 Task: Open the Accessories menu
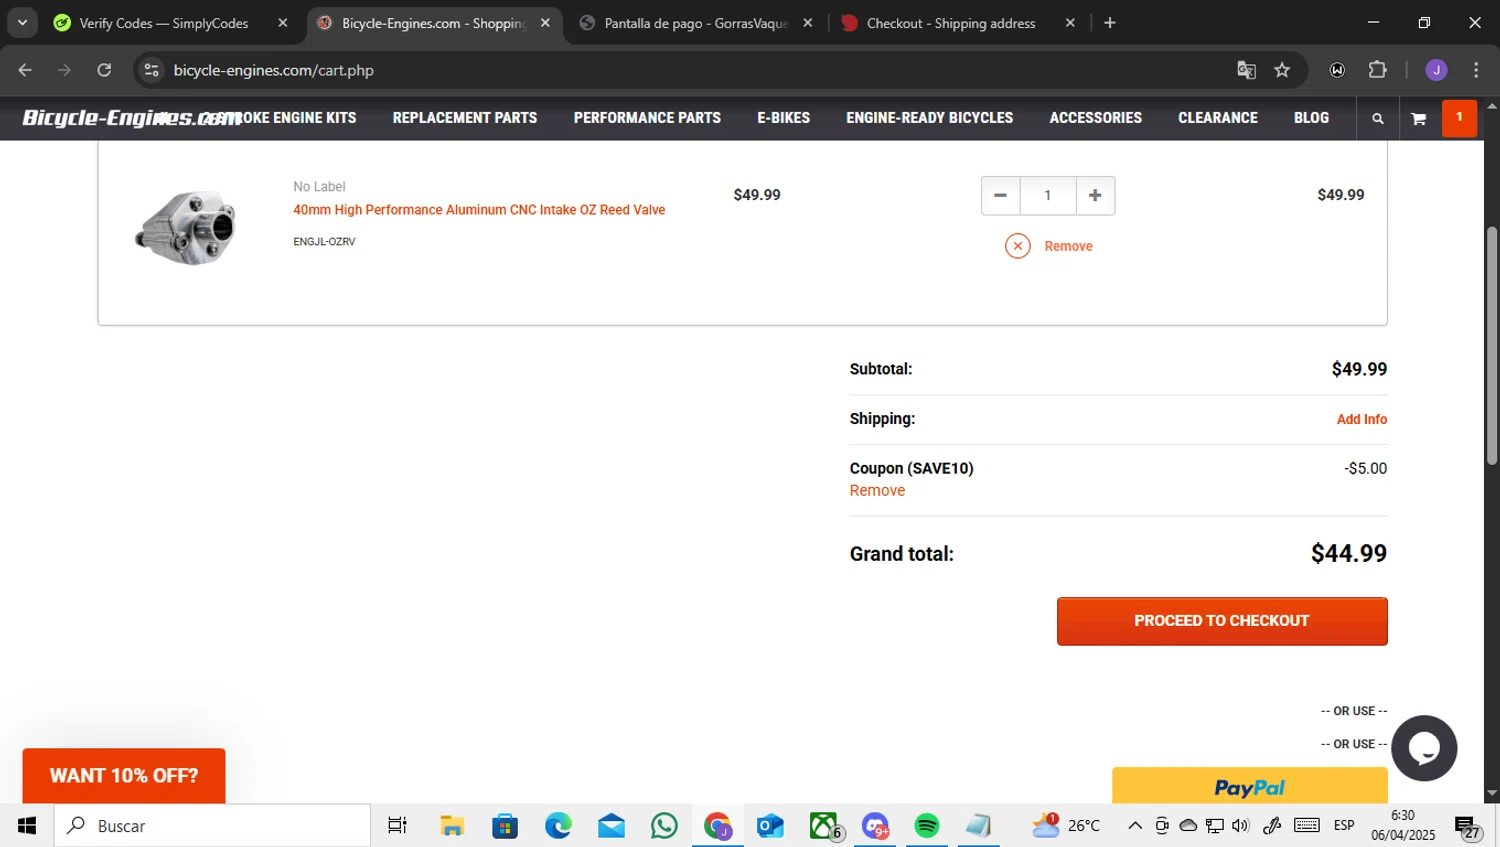(x=1095, y=118)
